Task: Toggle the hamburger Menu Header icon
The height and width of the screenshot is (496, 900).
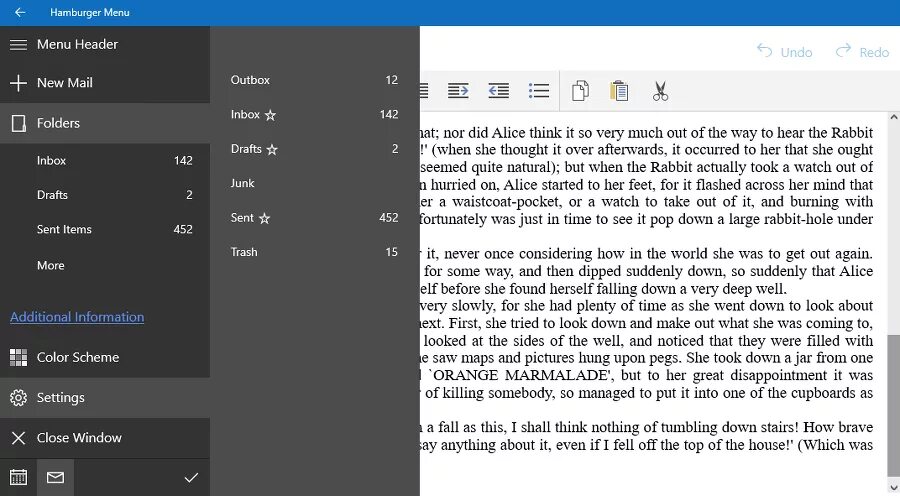Action: click(x=18, y=44)
